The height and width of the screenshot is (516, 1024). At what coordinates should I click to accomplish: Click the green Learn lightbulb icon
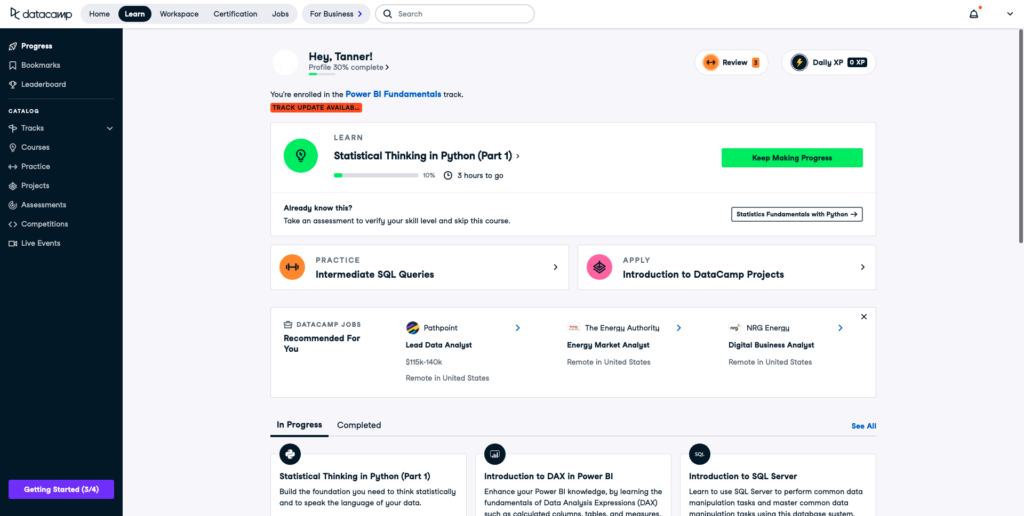pyautogui.click(x=300, y=155)
